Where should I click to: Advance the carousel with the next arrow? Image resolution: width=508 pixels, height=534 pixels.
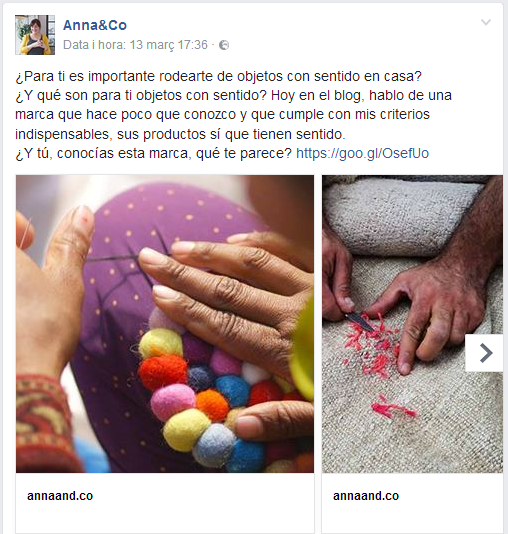pos(484,353)
